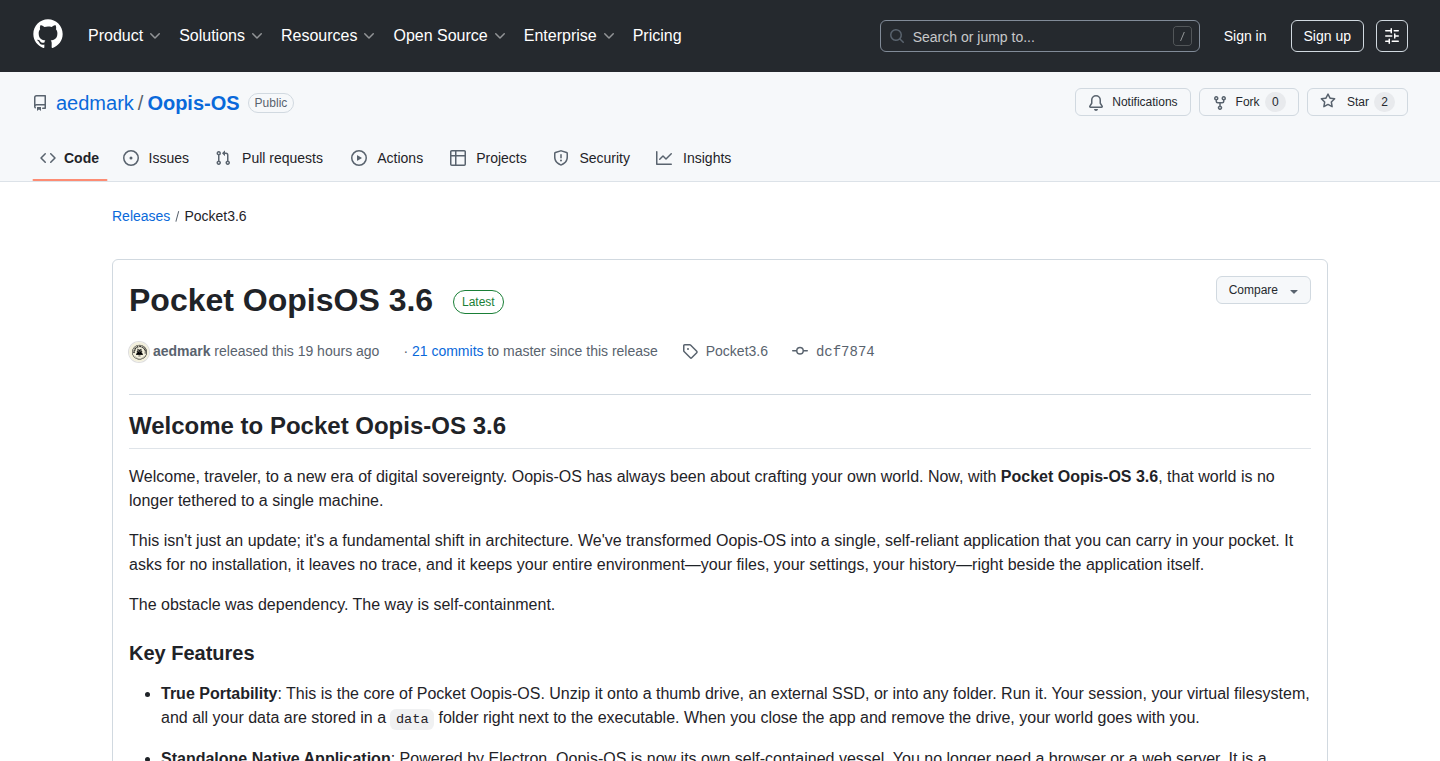Click the data inline code text
The image size is (1440, 761).
[412, 718]
